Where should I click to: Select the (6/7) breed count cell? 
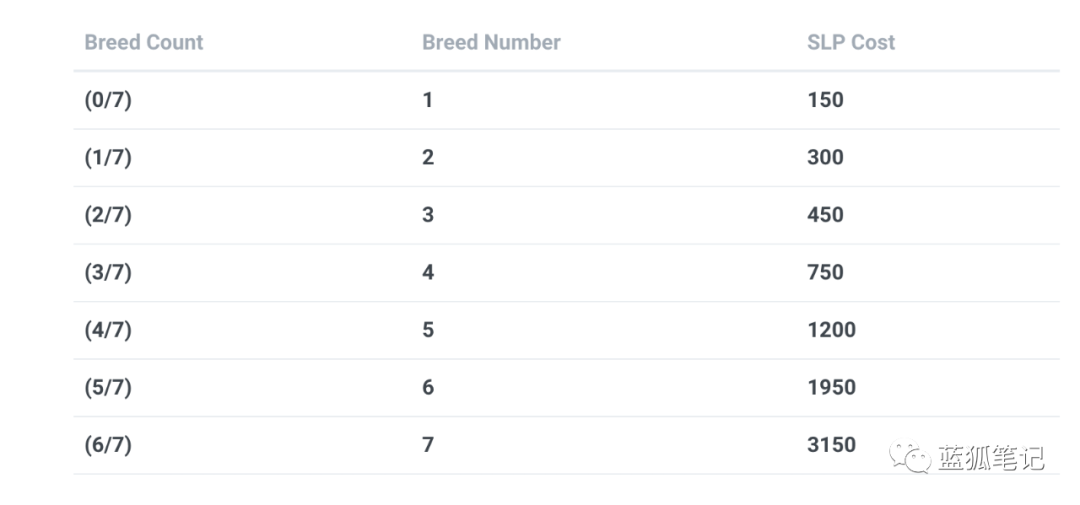108,445
